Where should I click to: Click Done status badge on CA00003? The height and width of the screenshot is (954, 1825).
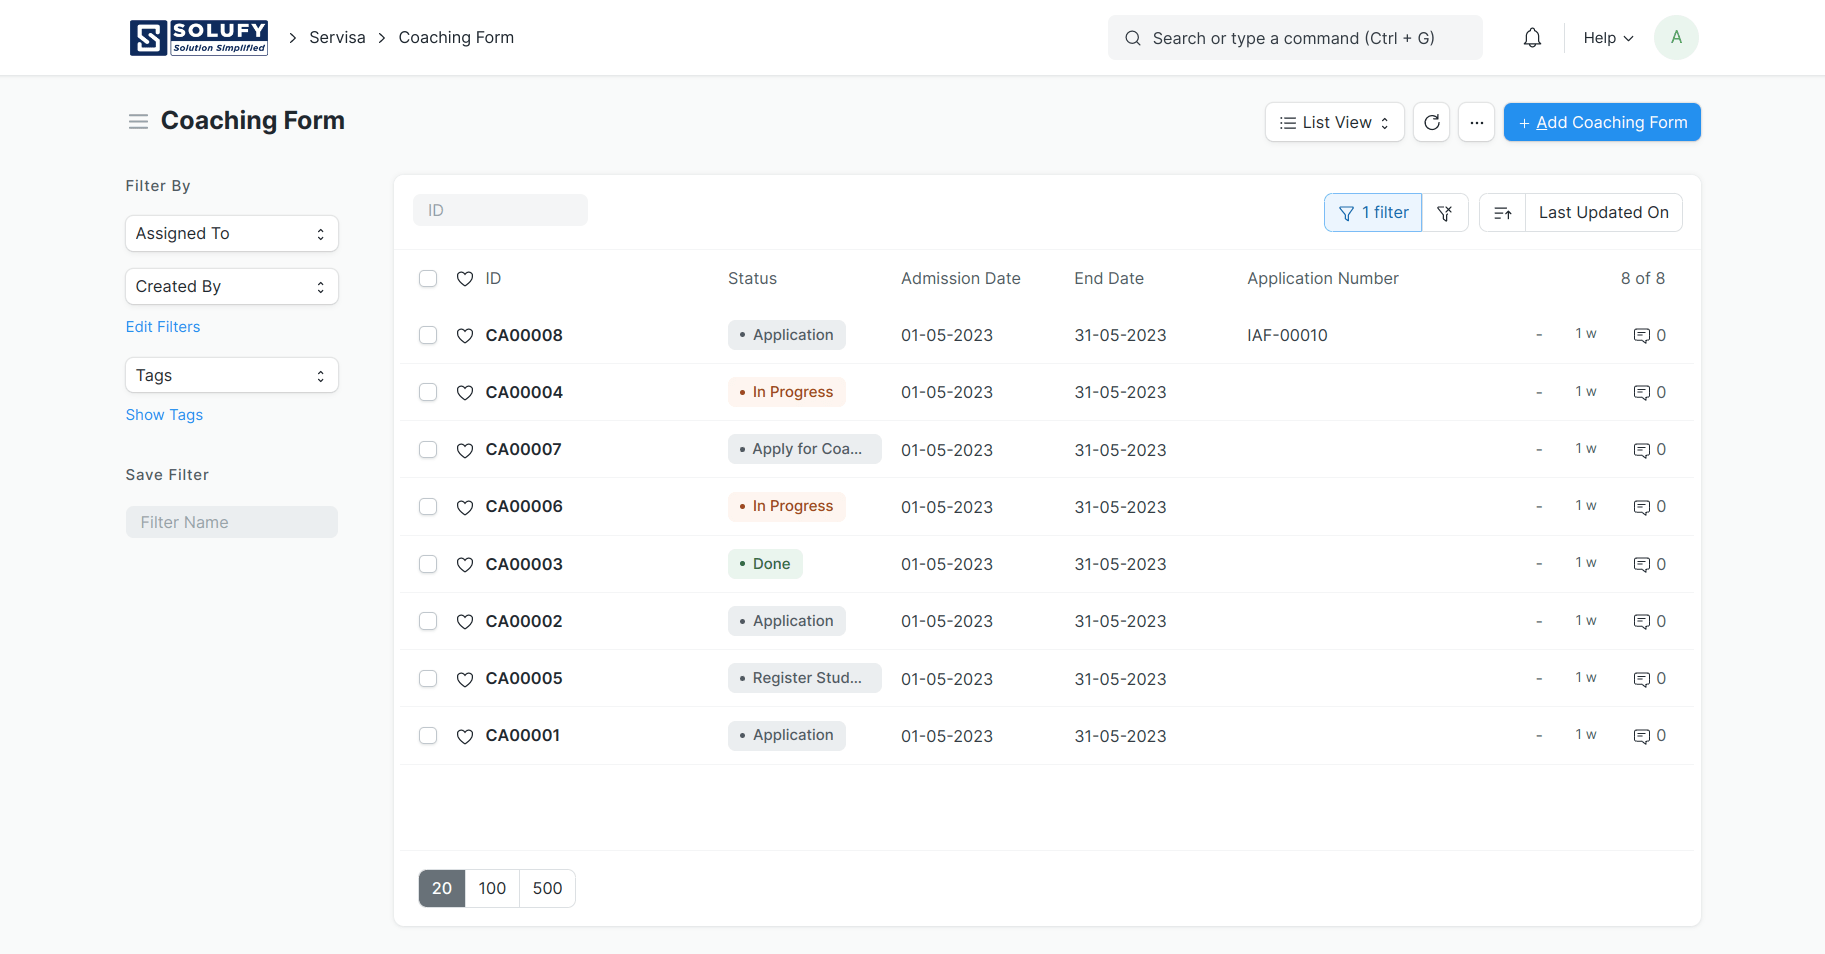click(765, 564)
